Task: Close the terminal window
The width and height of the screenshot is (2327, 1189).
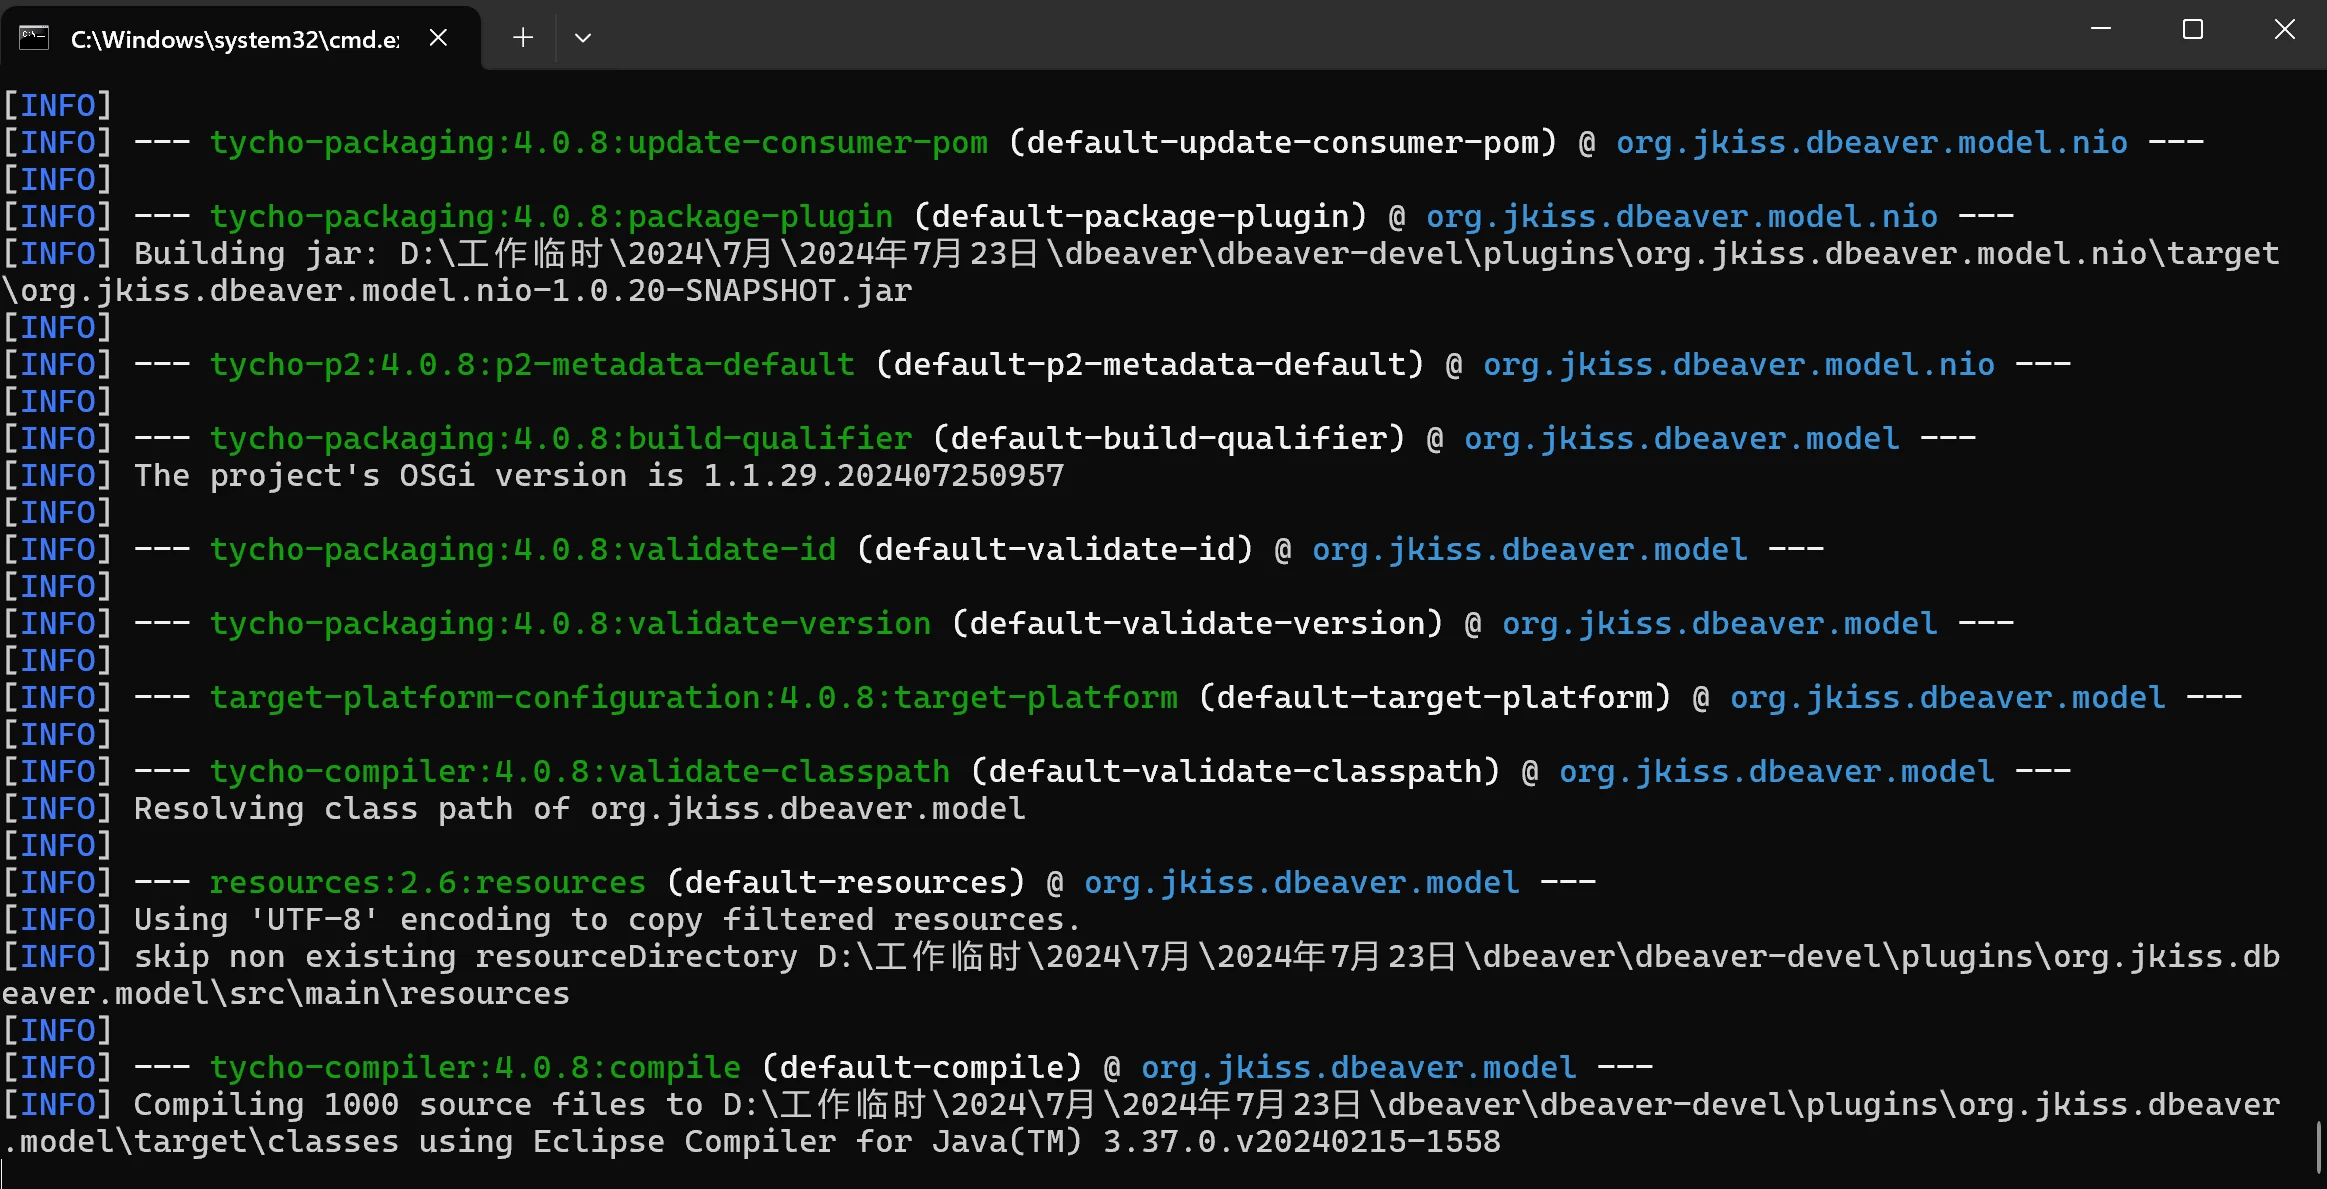Action: pos(2284,30)
